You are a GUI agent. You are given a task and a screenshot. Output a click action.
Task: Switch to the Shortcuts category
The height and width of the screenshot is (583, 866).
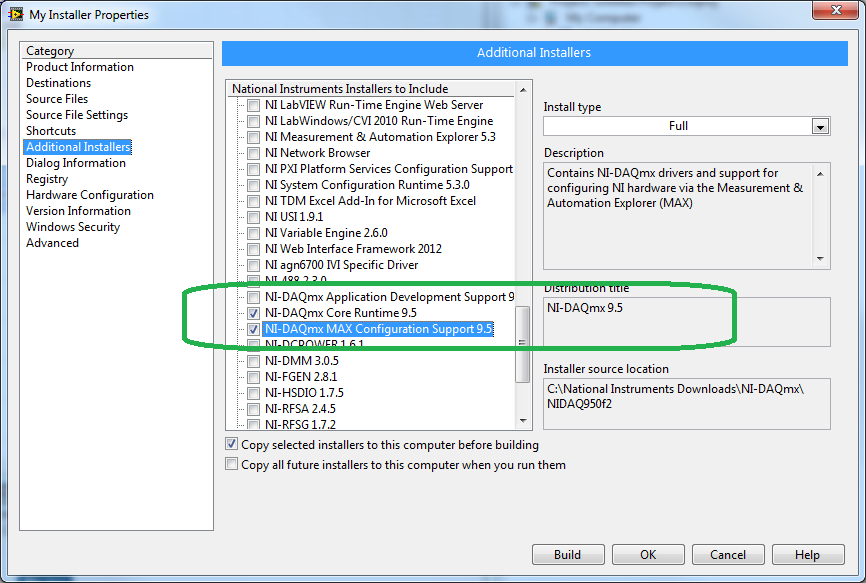(51, 131)
